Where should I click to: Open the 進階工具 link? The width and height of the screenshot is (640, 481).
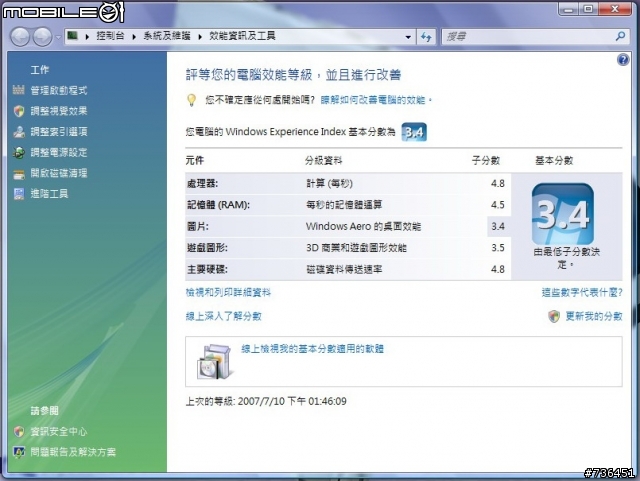[49, 194]
